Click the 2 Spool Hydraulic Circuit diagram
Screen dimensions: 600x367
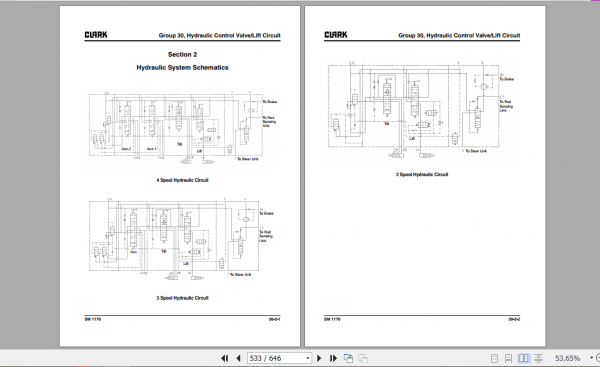click(x=421, y=110)
